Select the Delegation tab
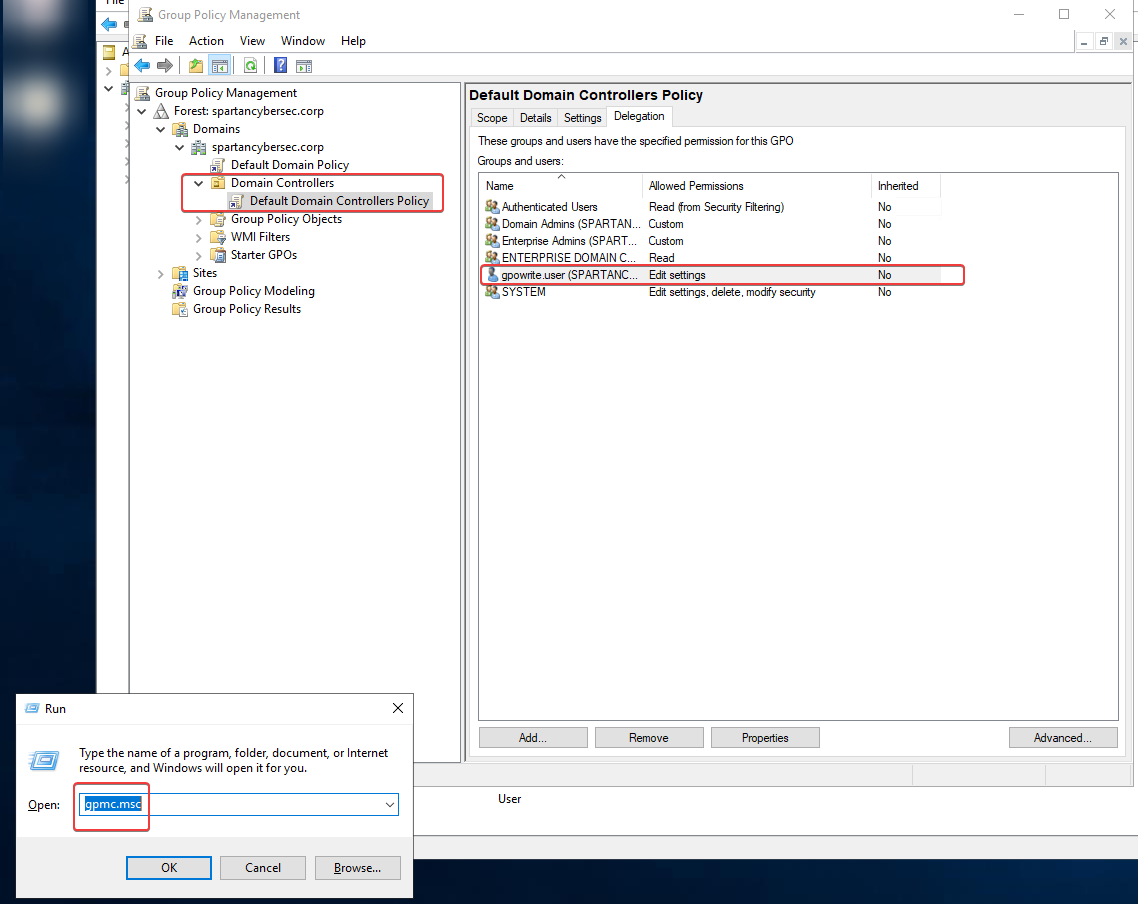Viewport: 1138px width, 904px height. (639, 116)
